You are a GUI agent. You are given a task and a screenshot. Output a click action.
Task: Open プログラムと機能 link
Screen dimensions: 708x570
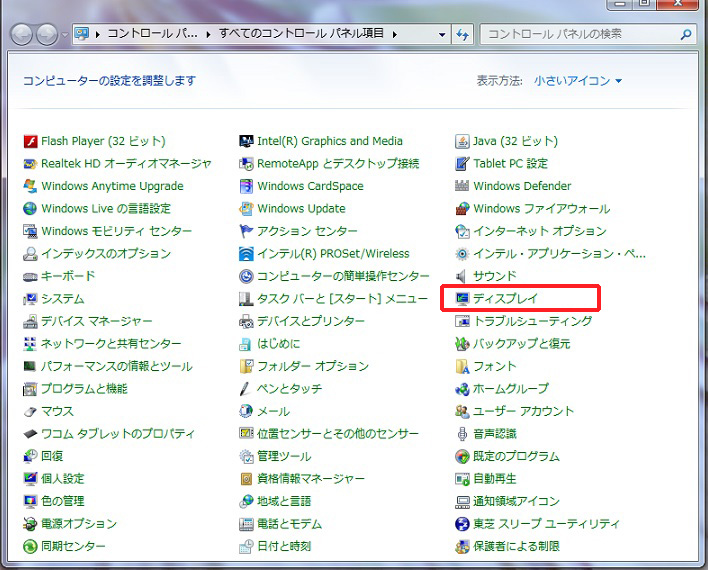(x=84, y=389)
